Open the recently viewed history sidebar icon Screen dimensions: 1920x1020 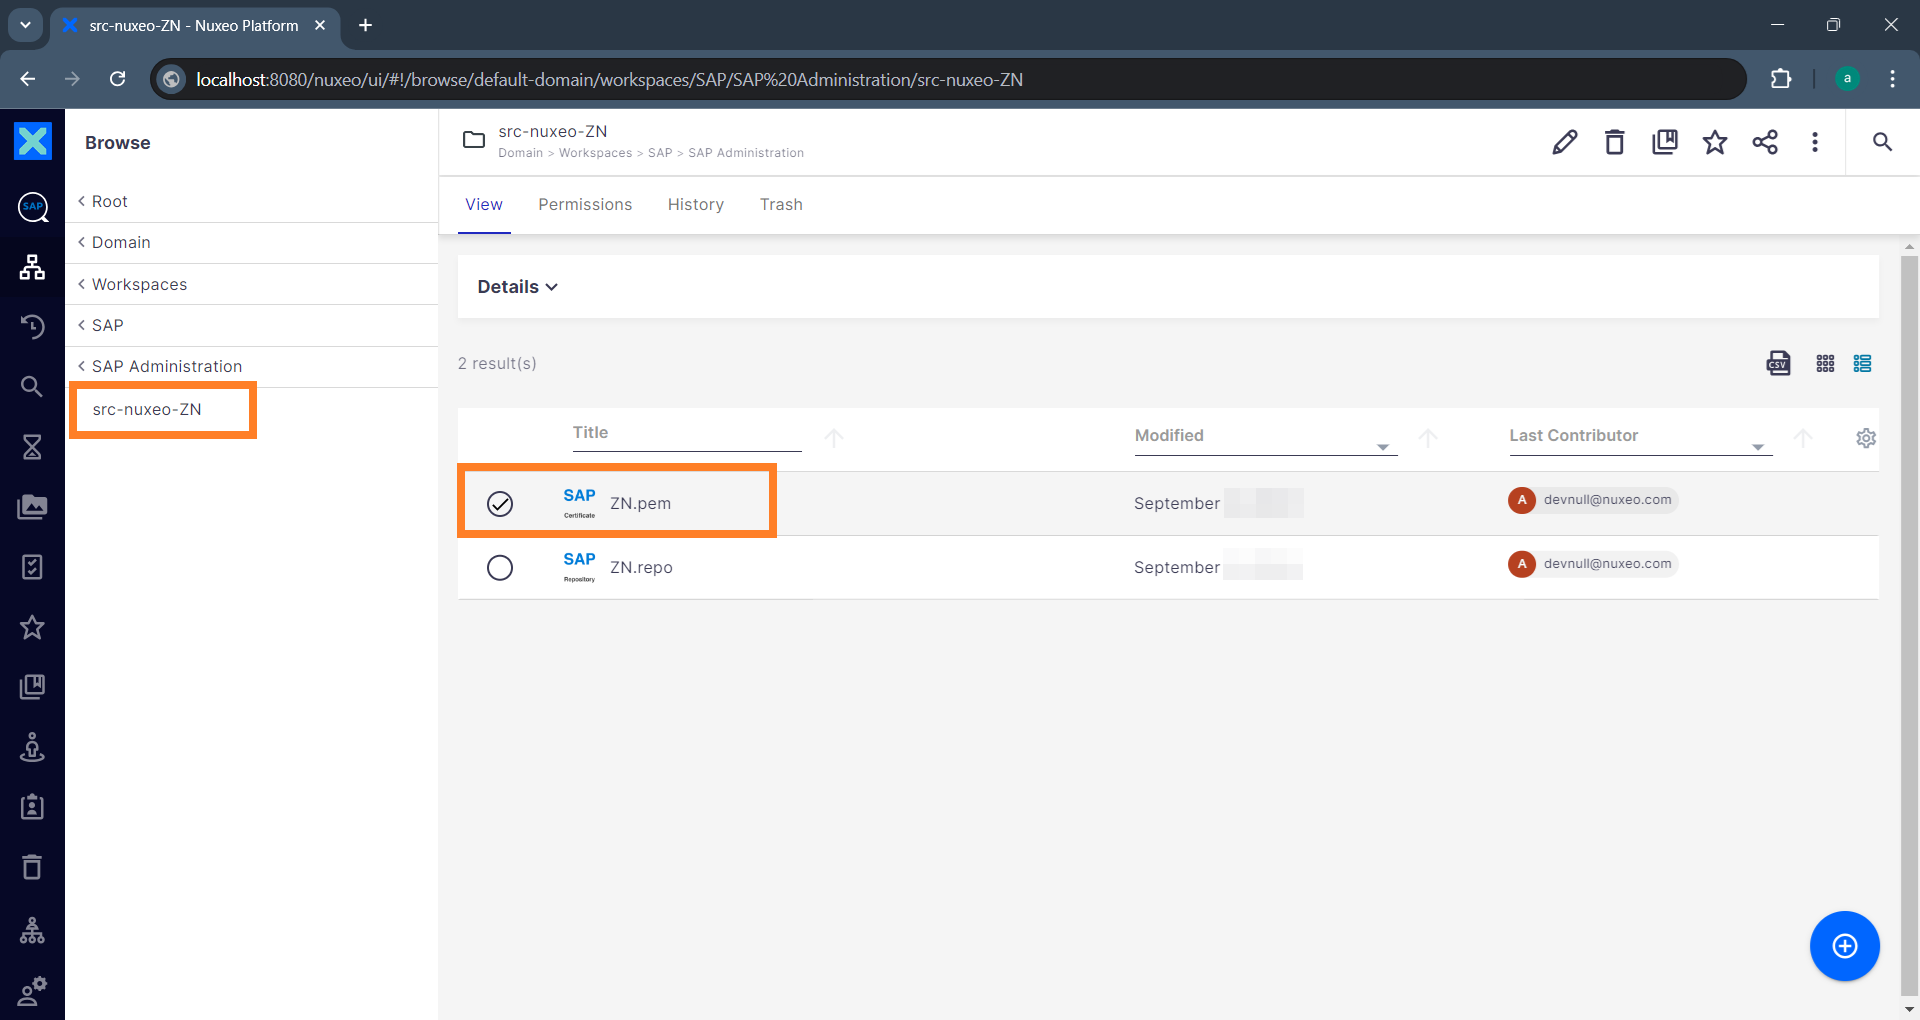pyautogui.click(x=32, y=327)
